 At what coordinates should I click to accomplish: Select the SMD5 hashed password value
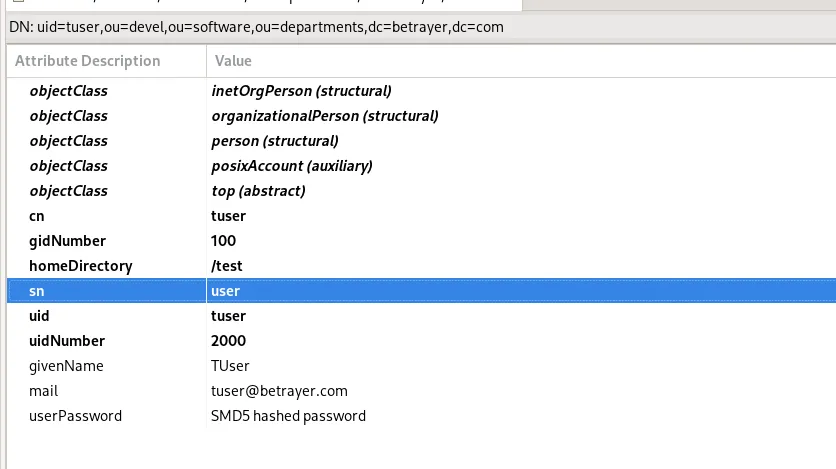point(288,416)
